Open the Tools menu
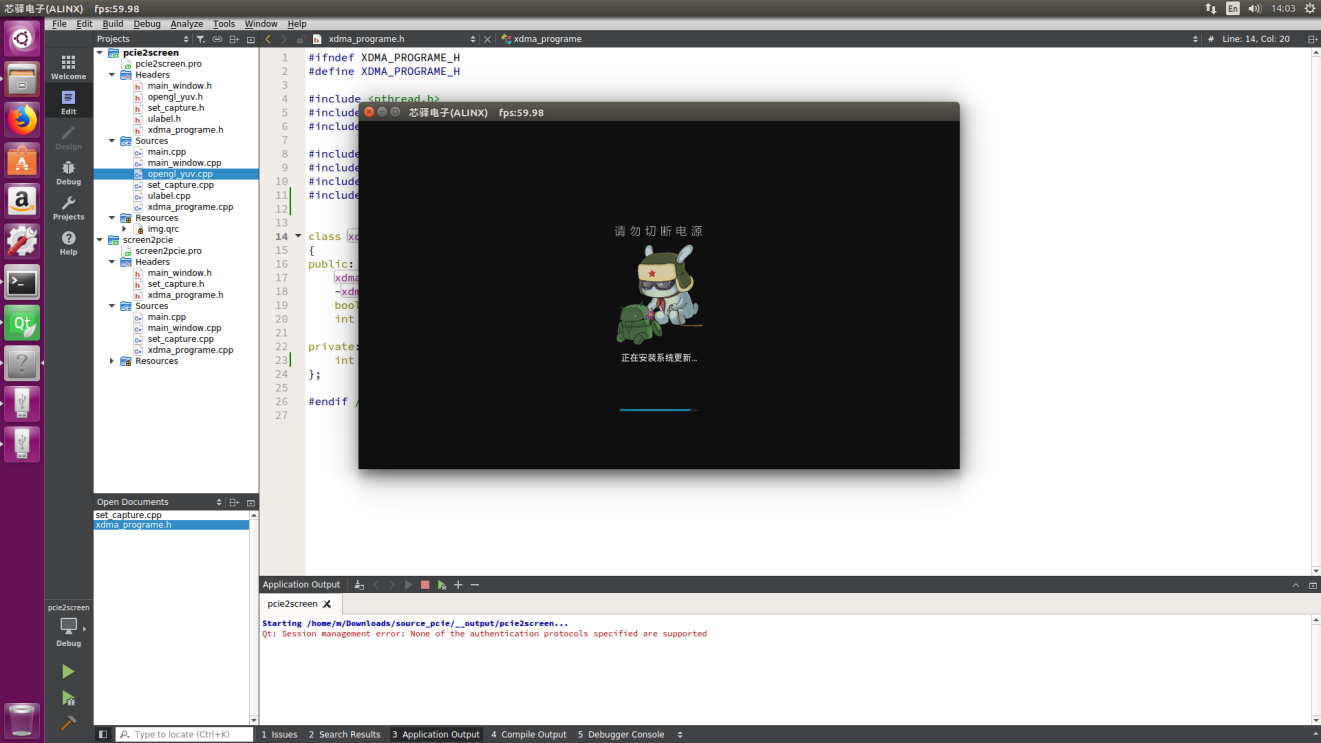Viewport: 1321px width, 743px height. (224, 24)
